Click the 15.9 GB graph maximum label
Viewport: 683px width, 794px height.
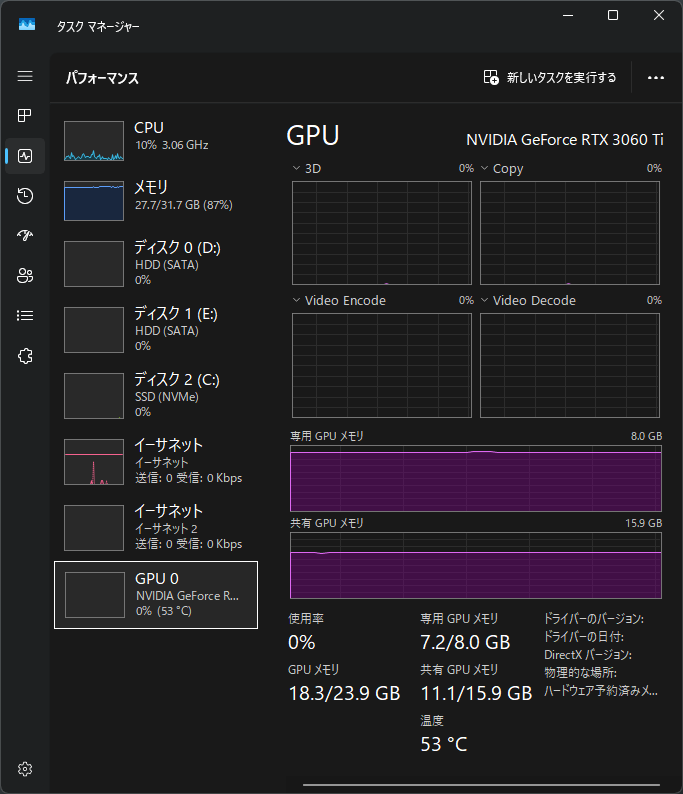644,523
